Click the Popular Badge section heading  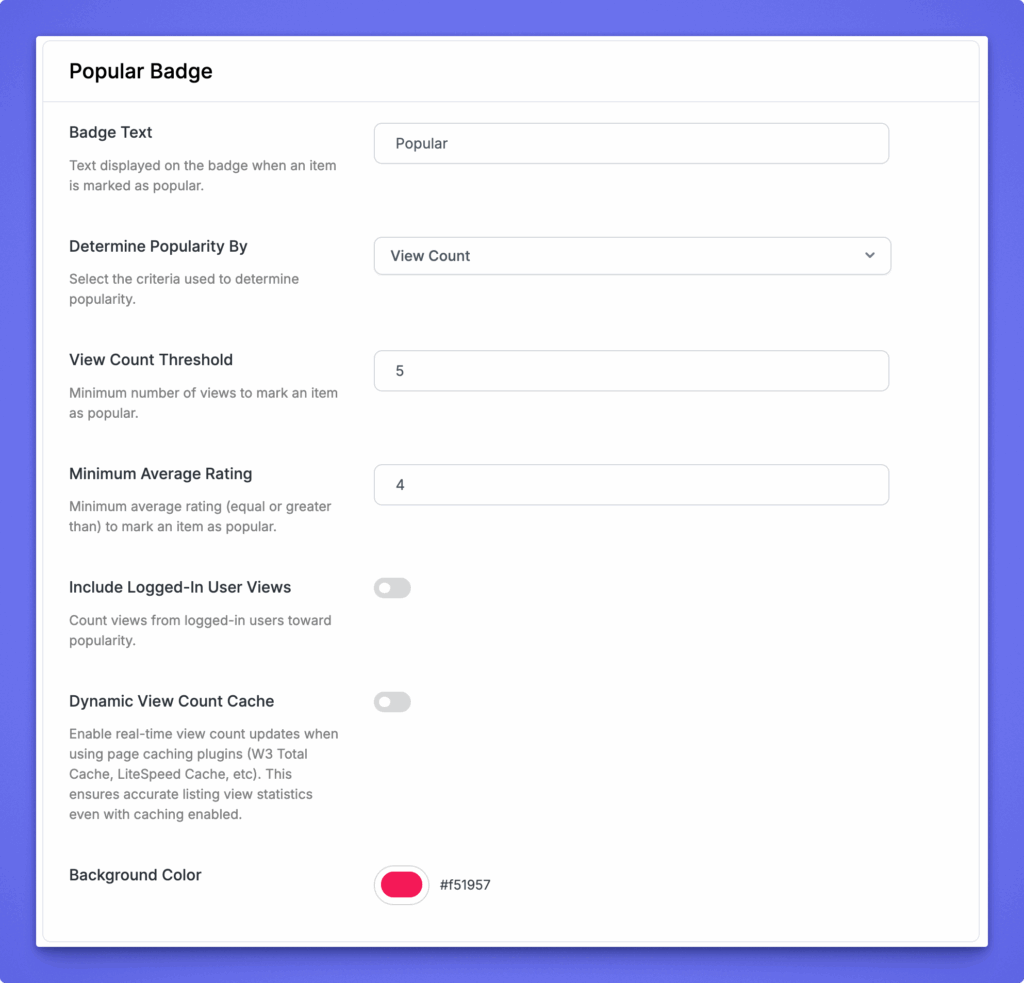tap(141, 72)
